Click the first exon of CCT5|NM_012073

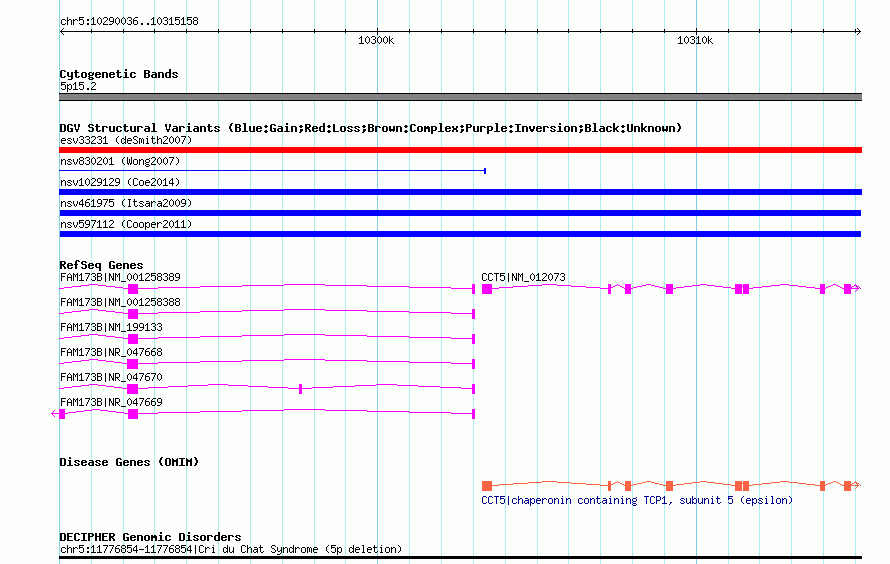[x=487, y=289]
